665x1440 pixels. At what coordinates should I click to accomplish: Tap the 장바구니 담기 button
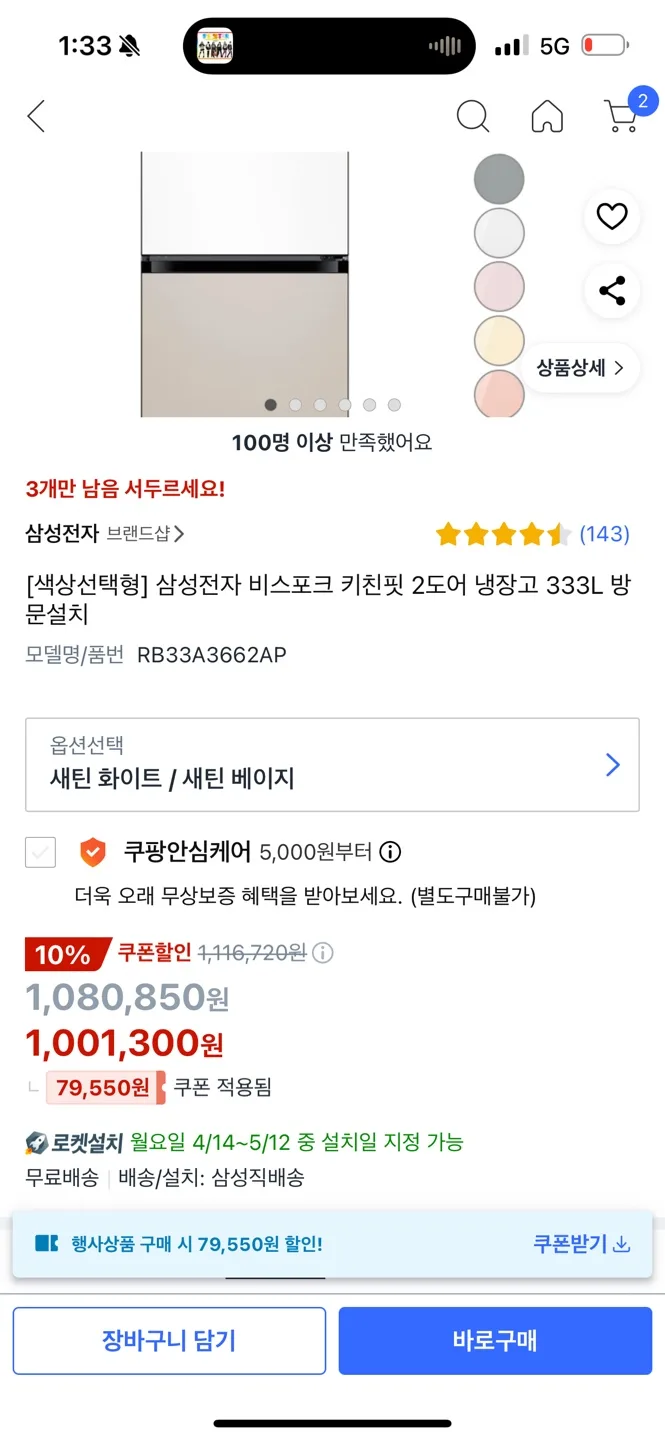[169, 1340]
